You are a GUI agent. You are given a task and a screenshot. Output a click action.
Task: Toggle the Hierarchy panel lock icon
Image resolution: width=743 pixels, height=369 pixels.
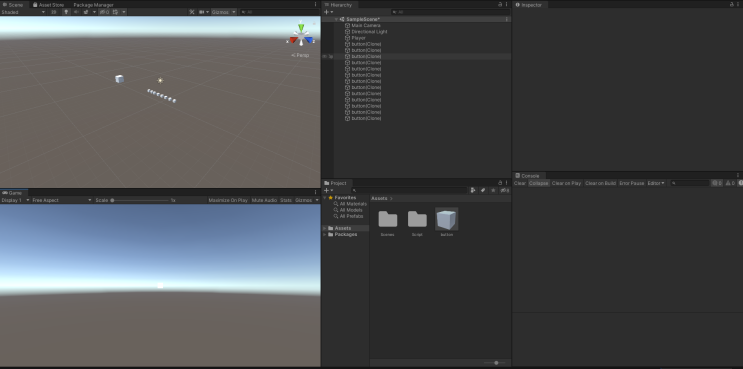pyautogui.click(x=499, y=4)
